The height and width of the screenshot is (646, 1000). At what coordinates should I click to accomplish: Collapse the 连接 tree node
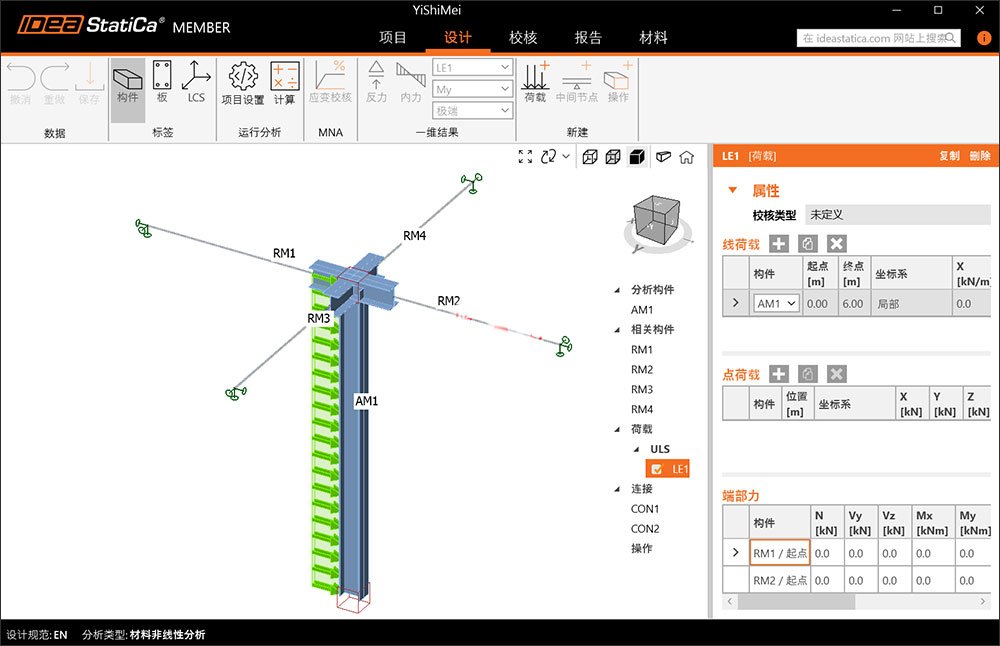(617, 489)
